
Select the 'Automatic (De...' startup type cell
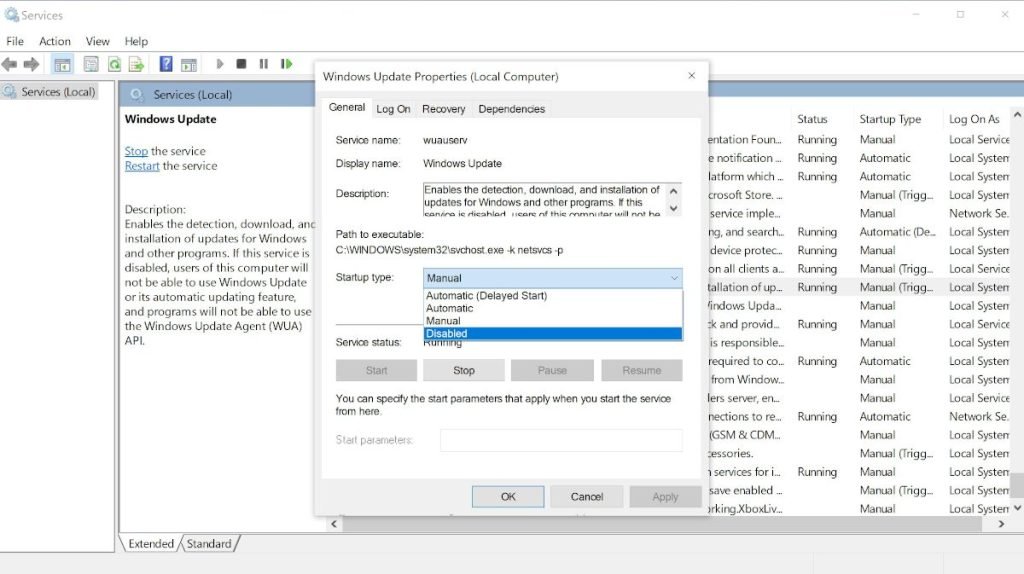(897, 232)
